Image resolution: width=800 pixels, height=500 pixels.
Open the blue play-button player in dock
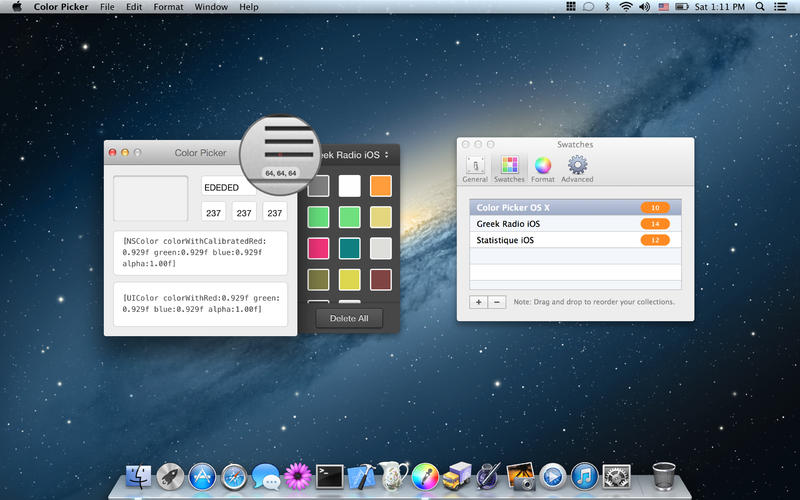[553, 477]
